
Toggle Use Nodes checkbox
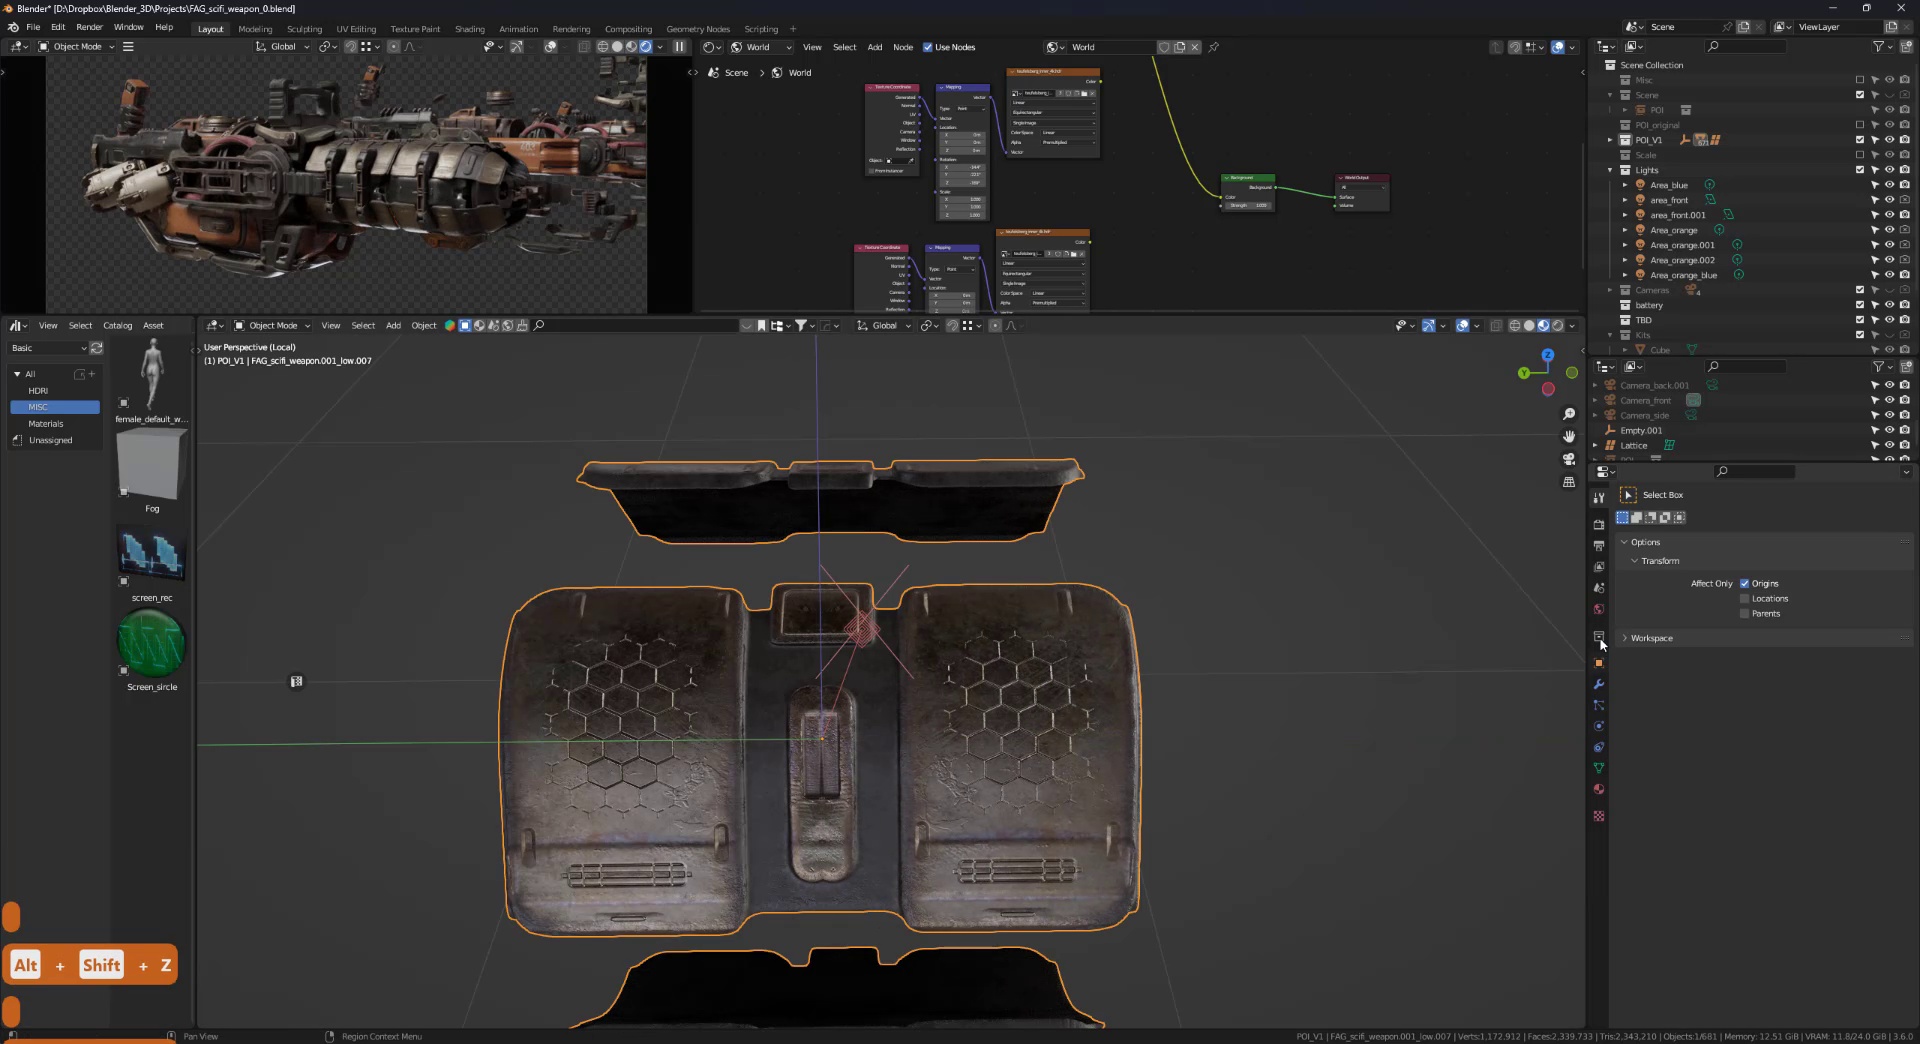[928, 47]
